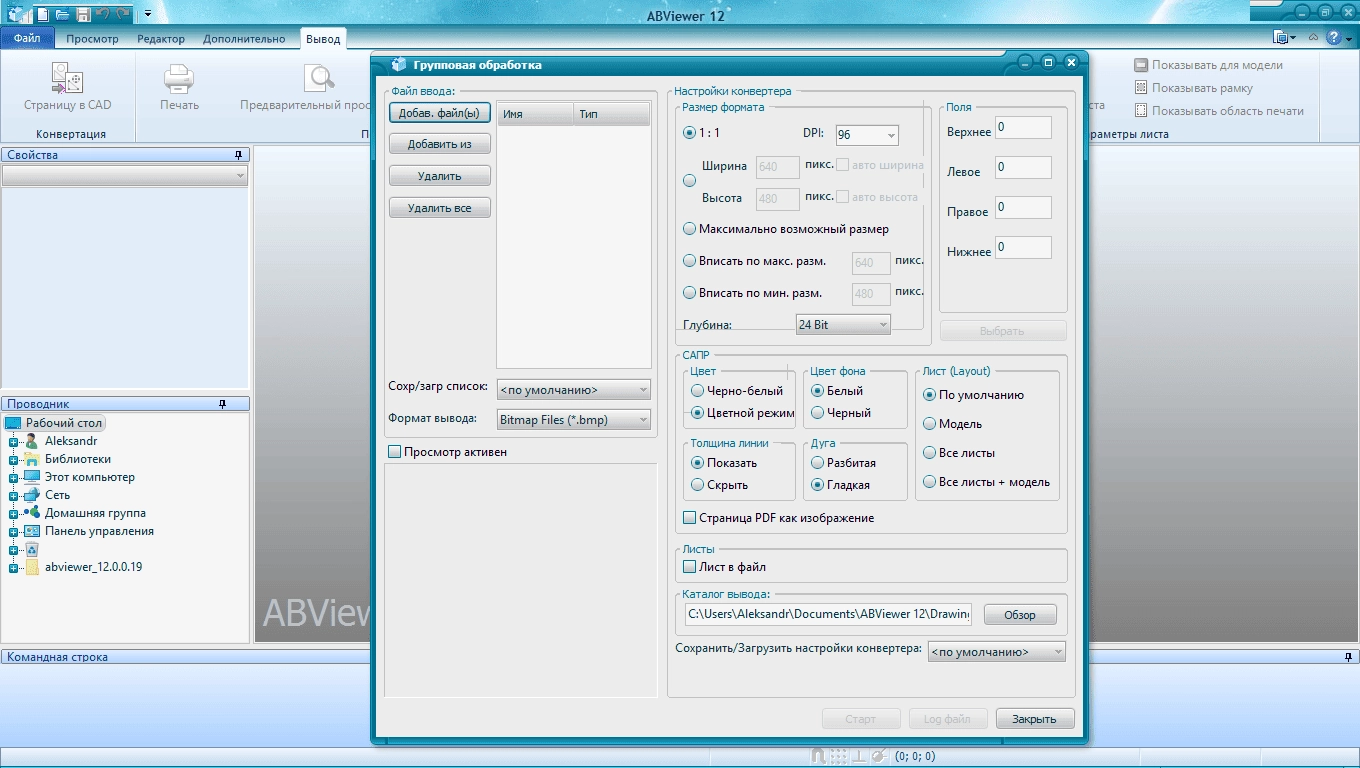Toggle the snap magnet icon in status bar
Screen dimensions: 1360x768
tap(818, 757)
